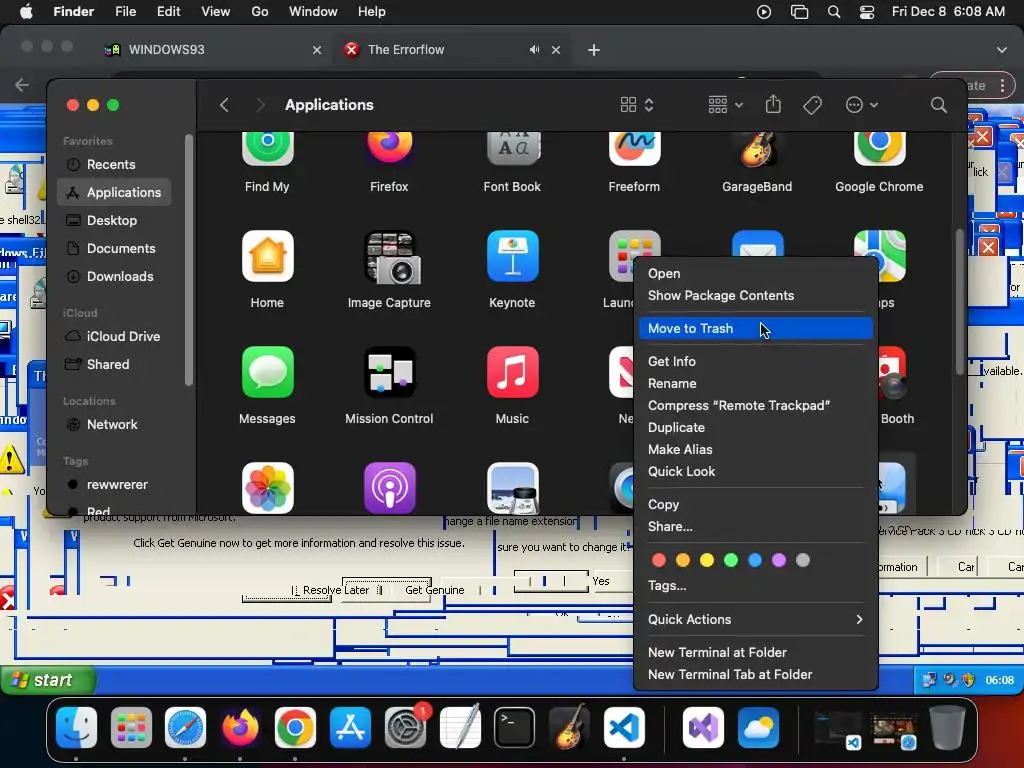Choose Move to Trash
The height and width of the screenshot is (768, 1024).
tap(756, 328)
